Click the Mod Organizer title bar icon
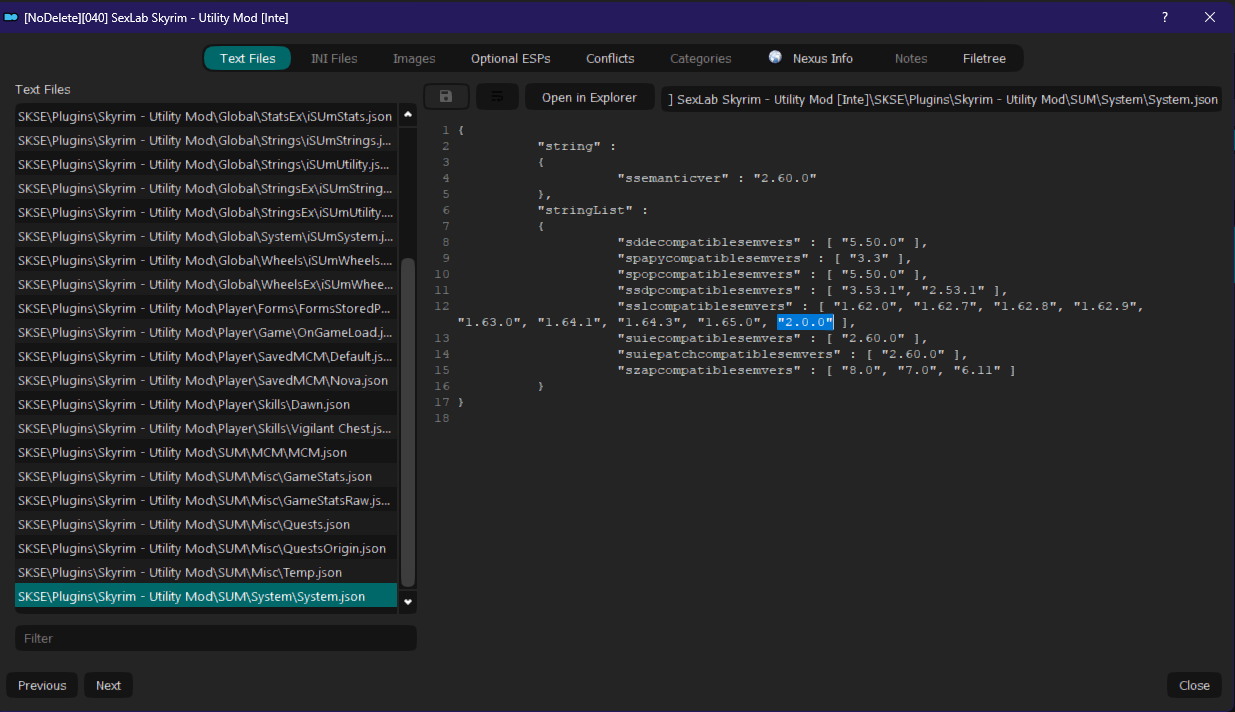The height and width of the screenshot is (712, 1235). click(11, 17)
